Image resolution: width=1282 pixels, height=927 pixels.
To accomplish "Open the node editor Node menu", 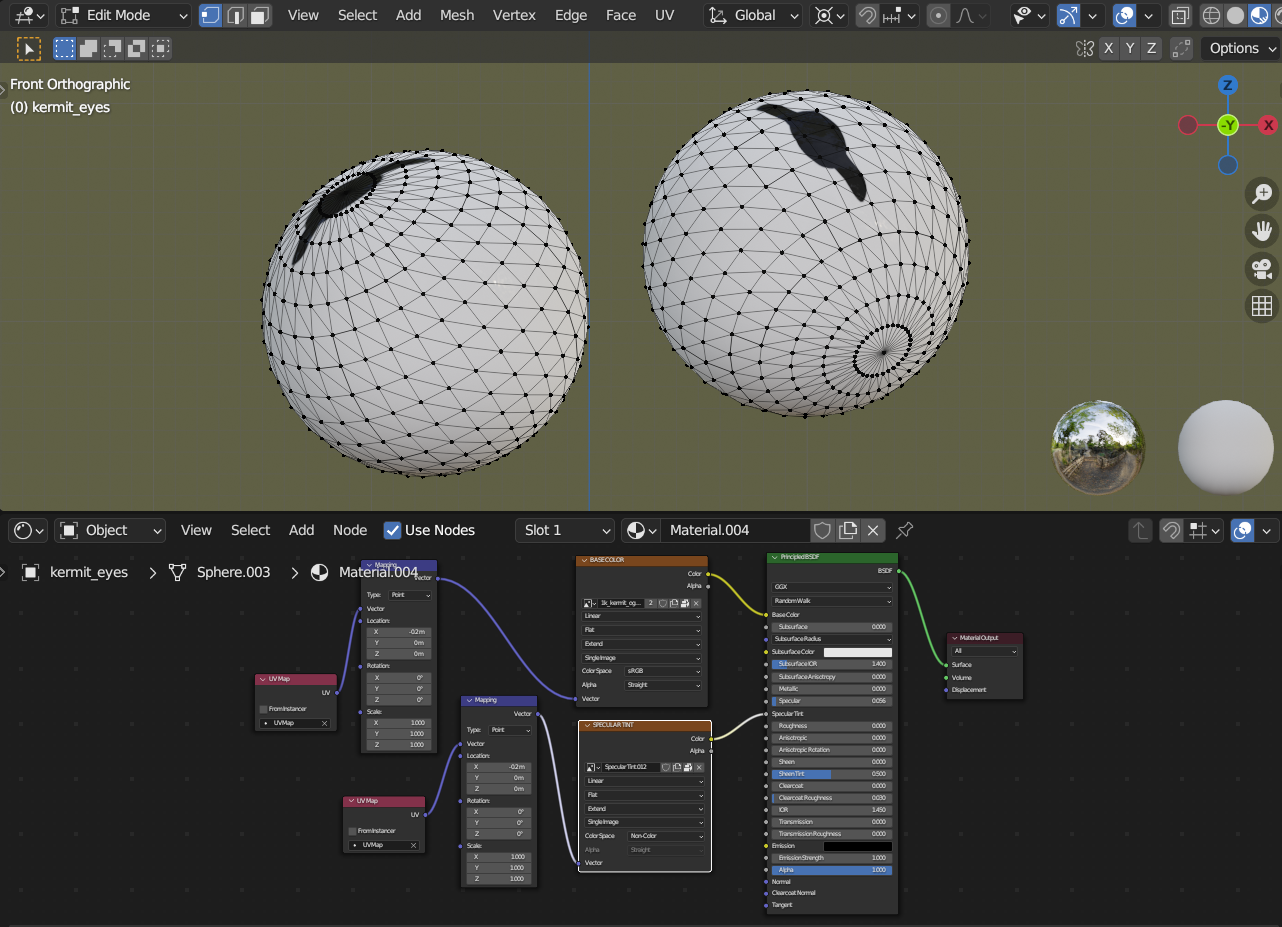I will [350, 530].
